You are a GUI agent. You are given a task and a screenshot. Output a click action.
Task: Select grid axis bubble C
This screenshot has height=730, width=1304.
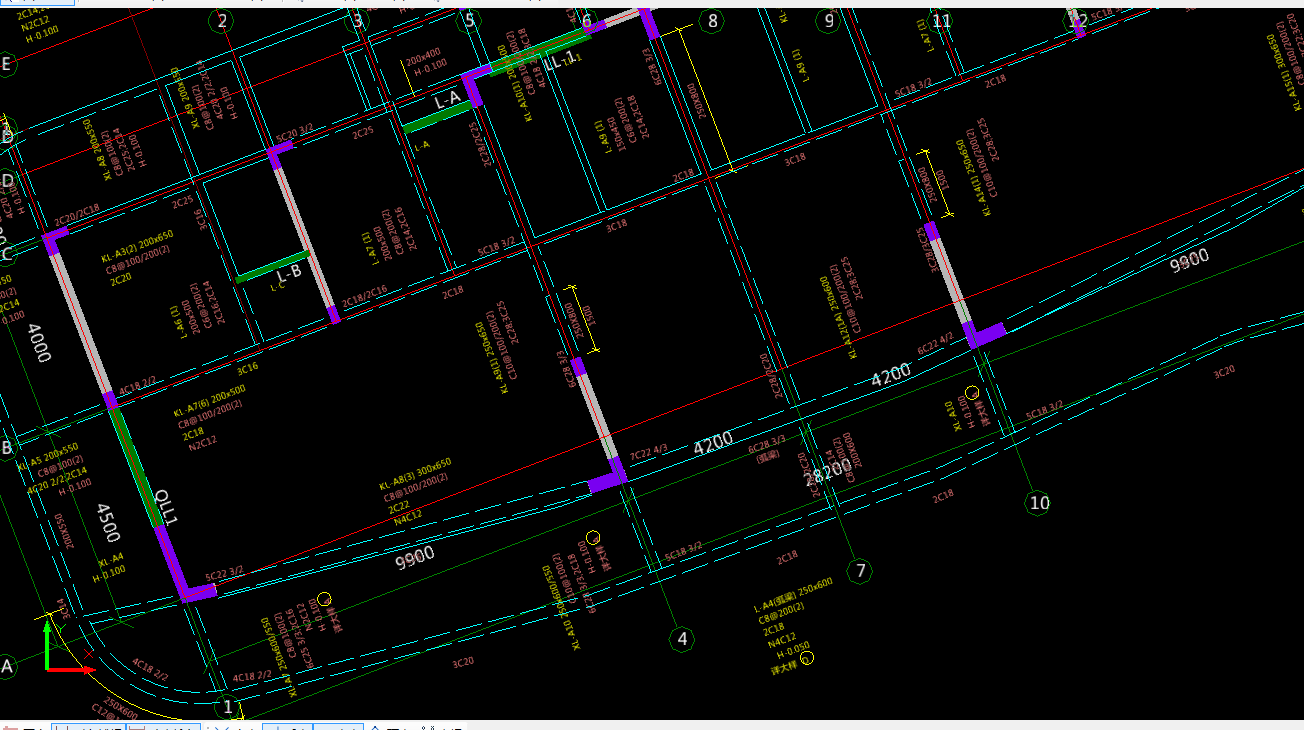click(6, 253)
